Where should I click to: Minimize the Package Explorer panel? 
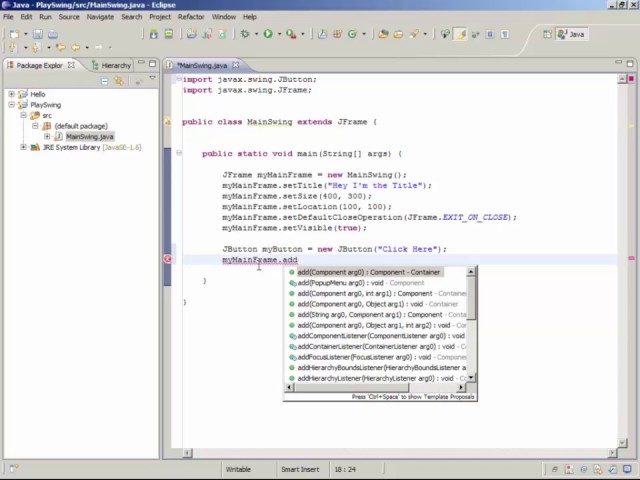tap(141, 63)
